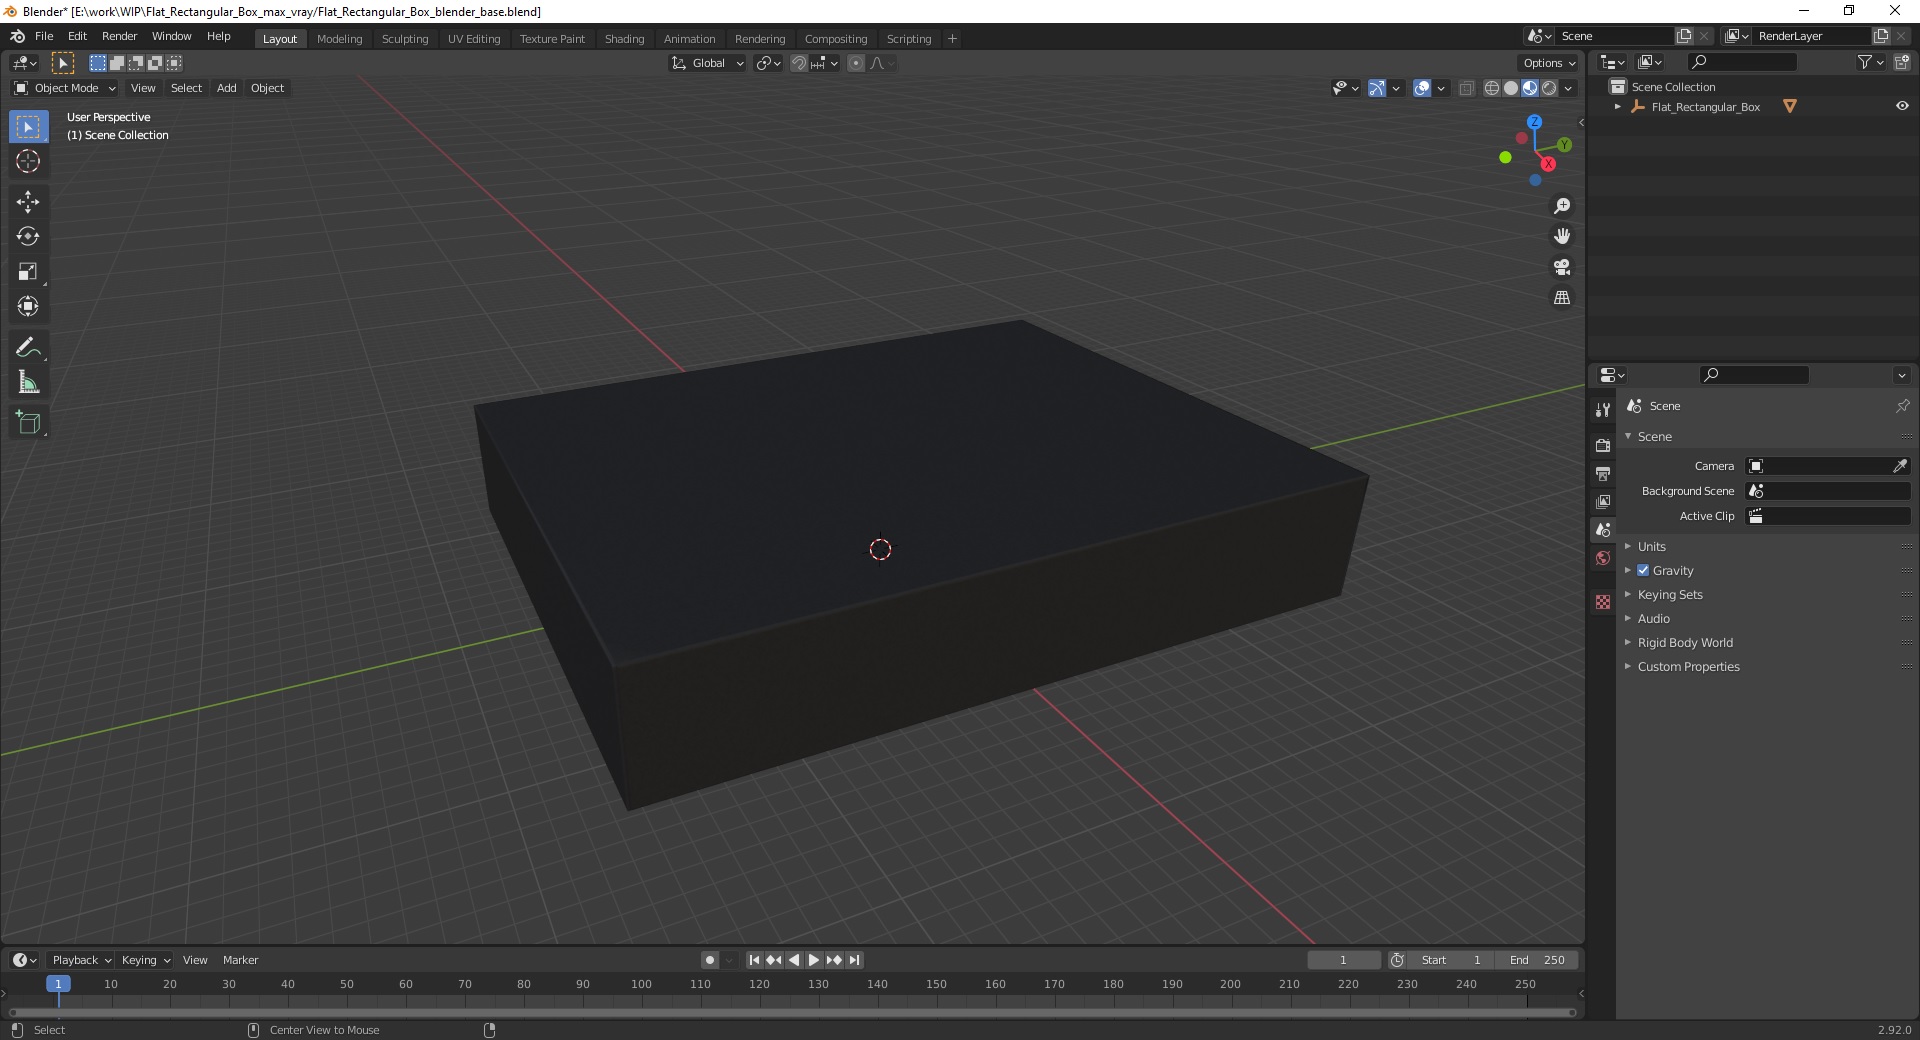Image resolution: width=1920 pixels, height=1040 pixels.
Task: Open the View Layer properties tab
Action: 1603,501
